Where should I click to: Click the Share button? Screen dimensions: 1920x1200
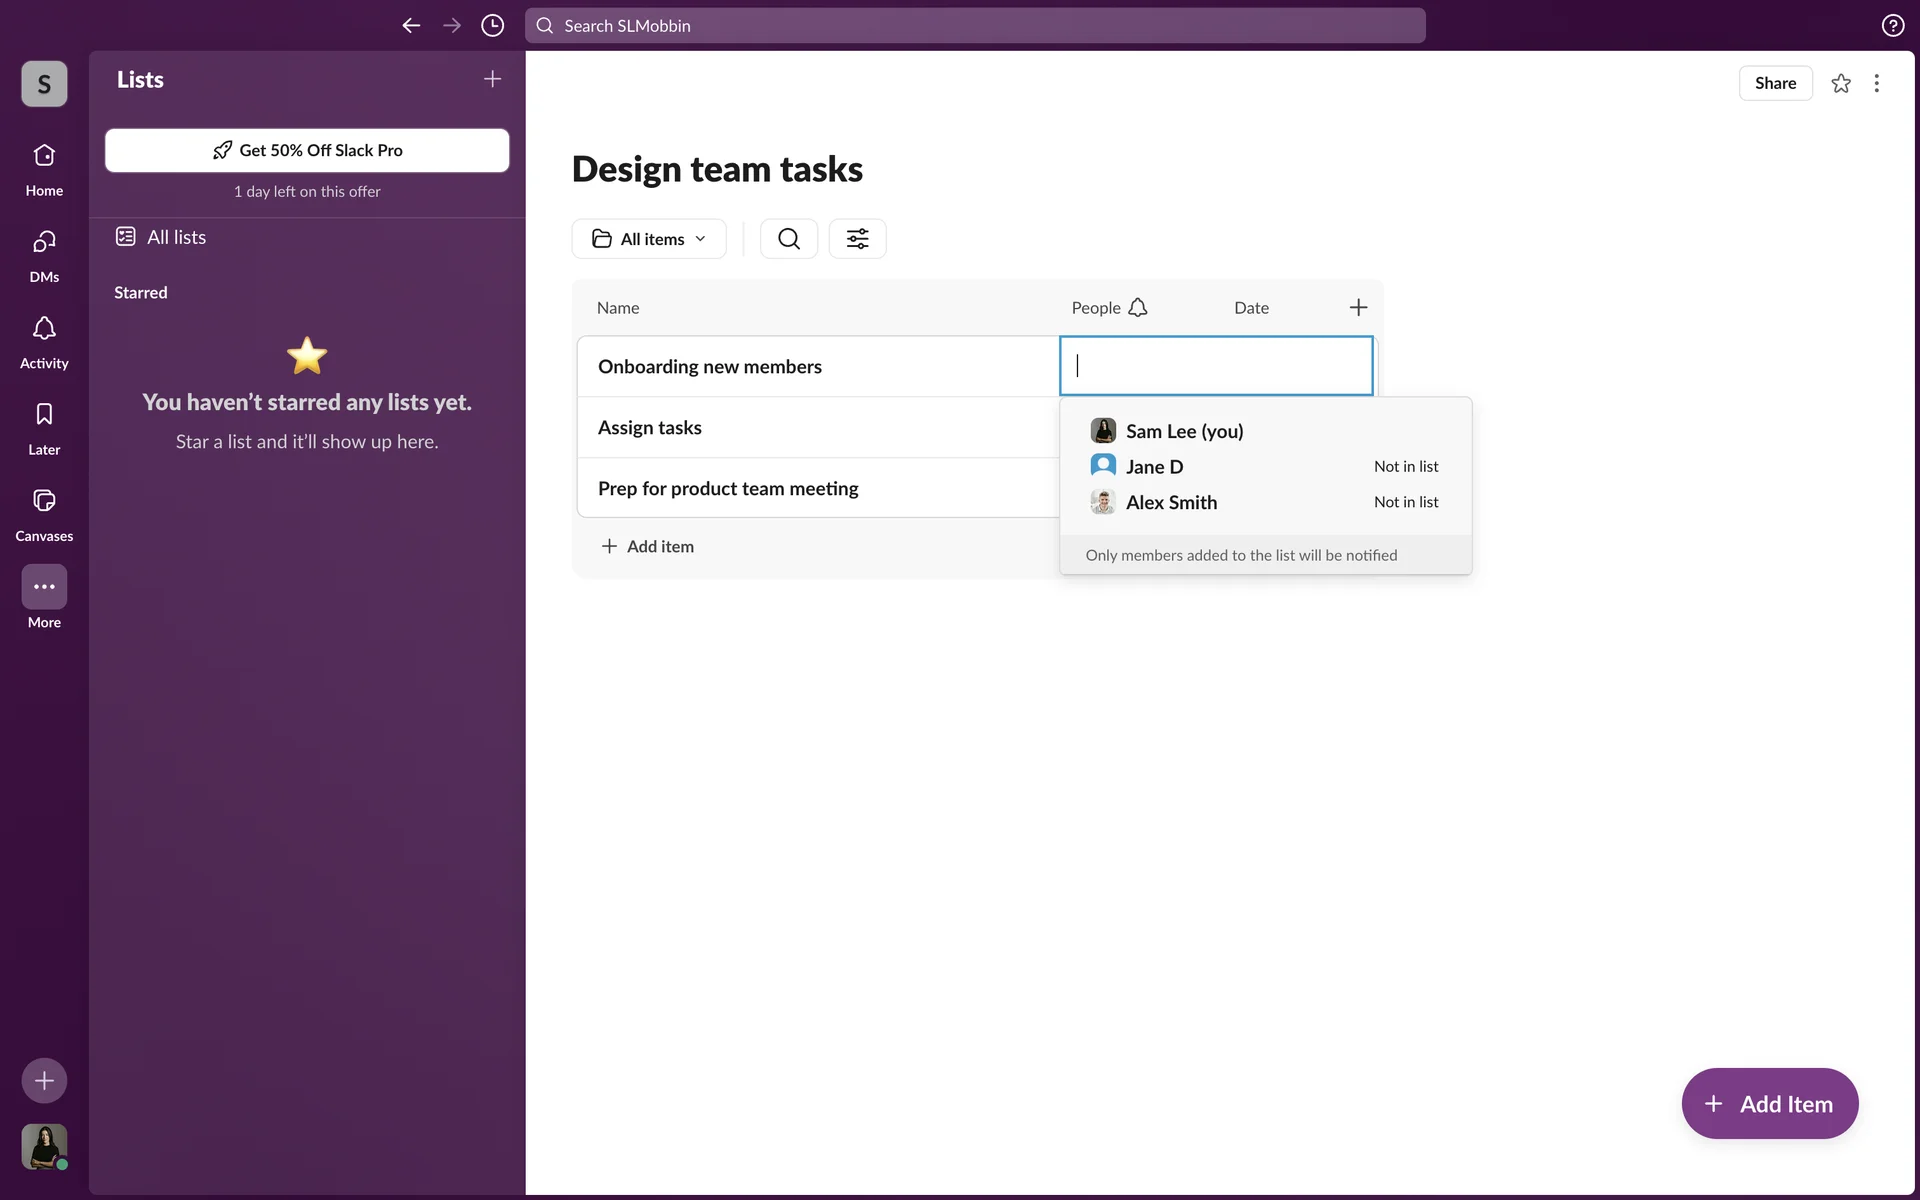tap(1774, 84)
